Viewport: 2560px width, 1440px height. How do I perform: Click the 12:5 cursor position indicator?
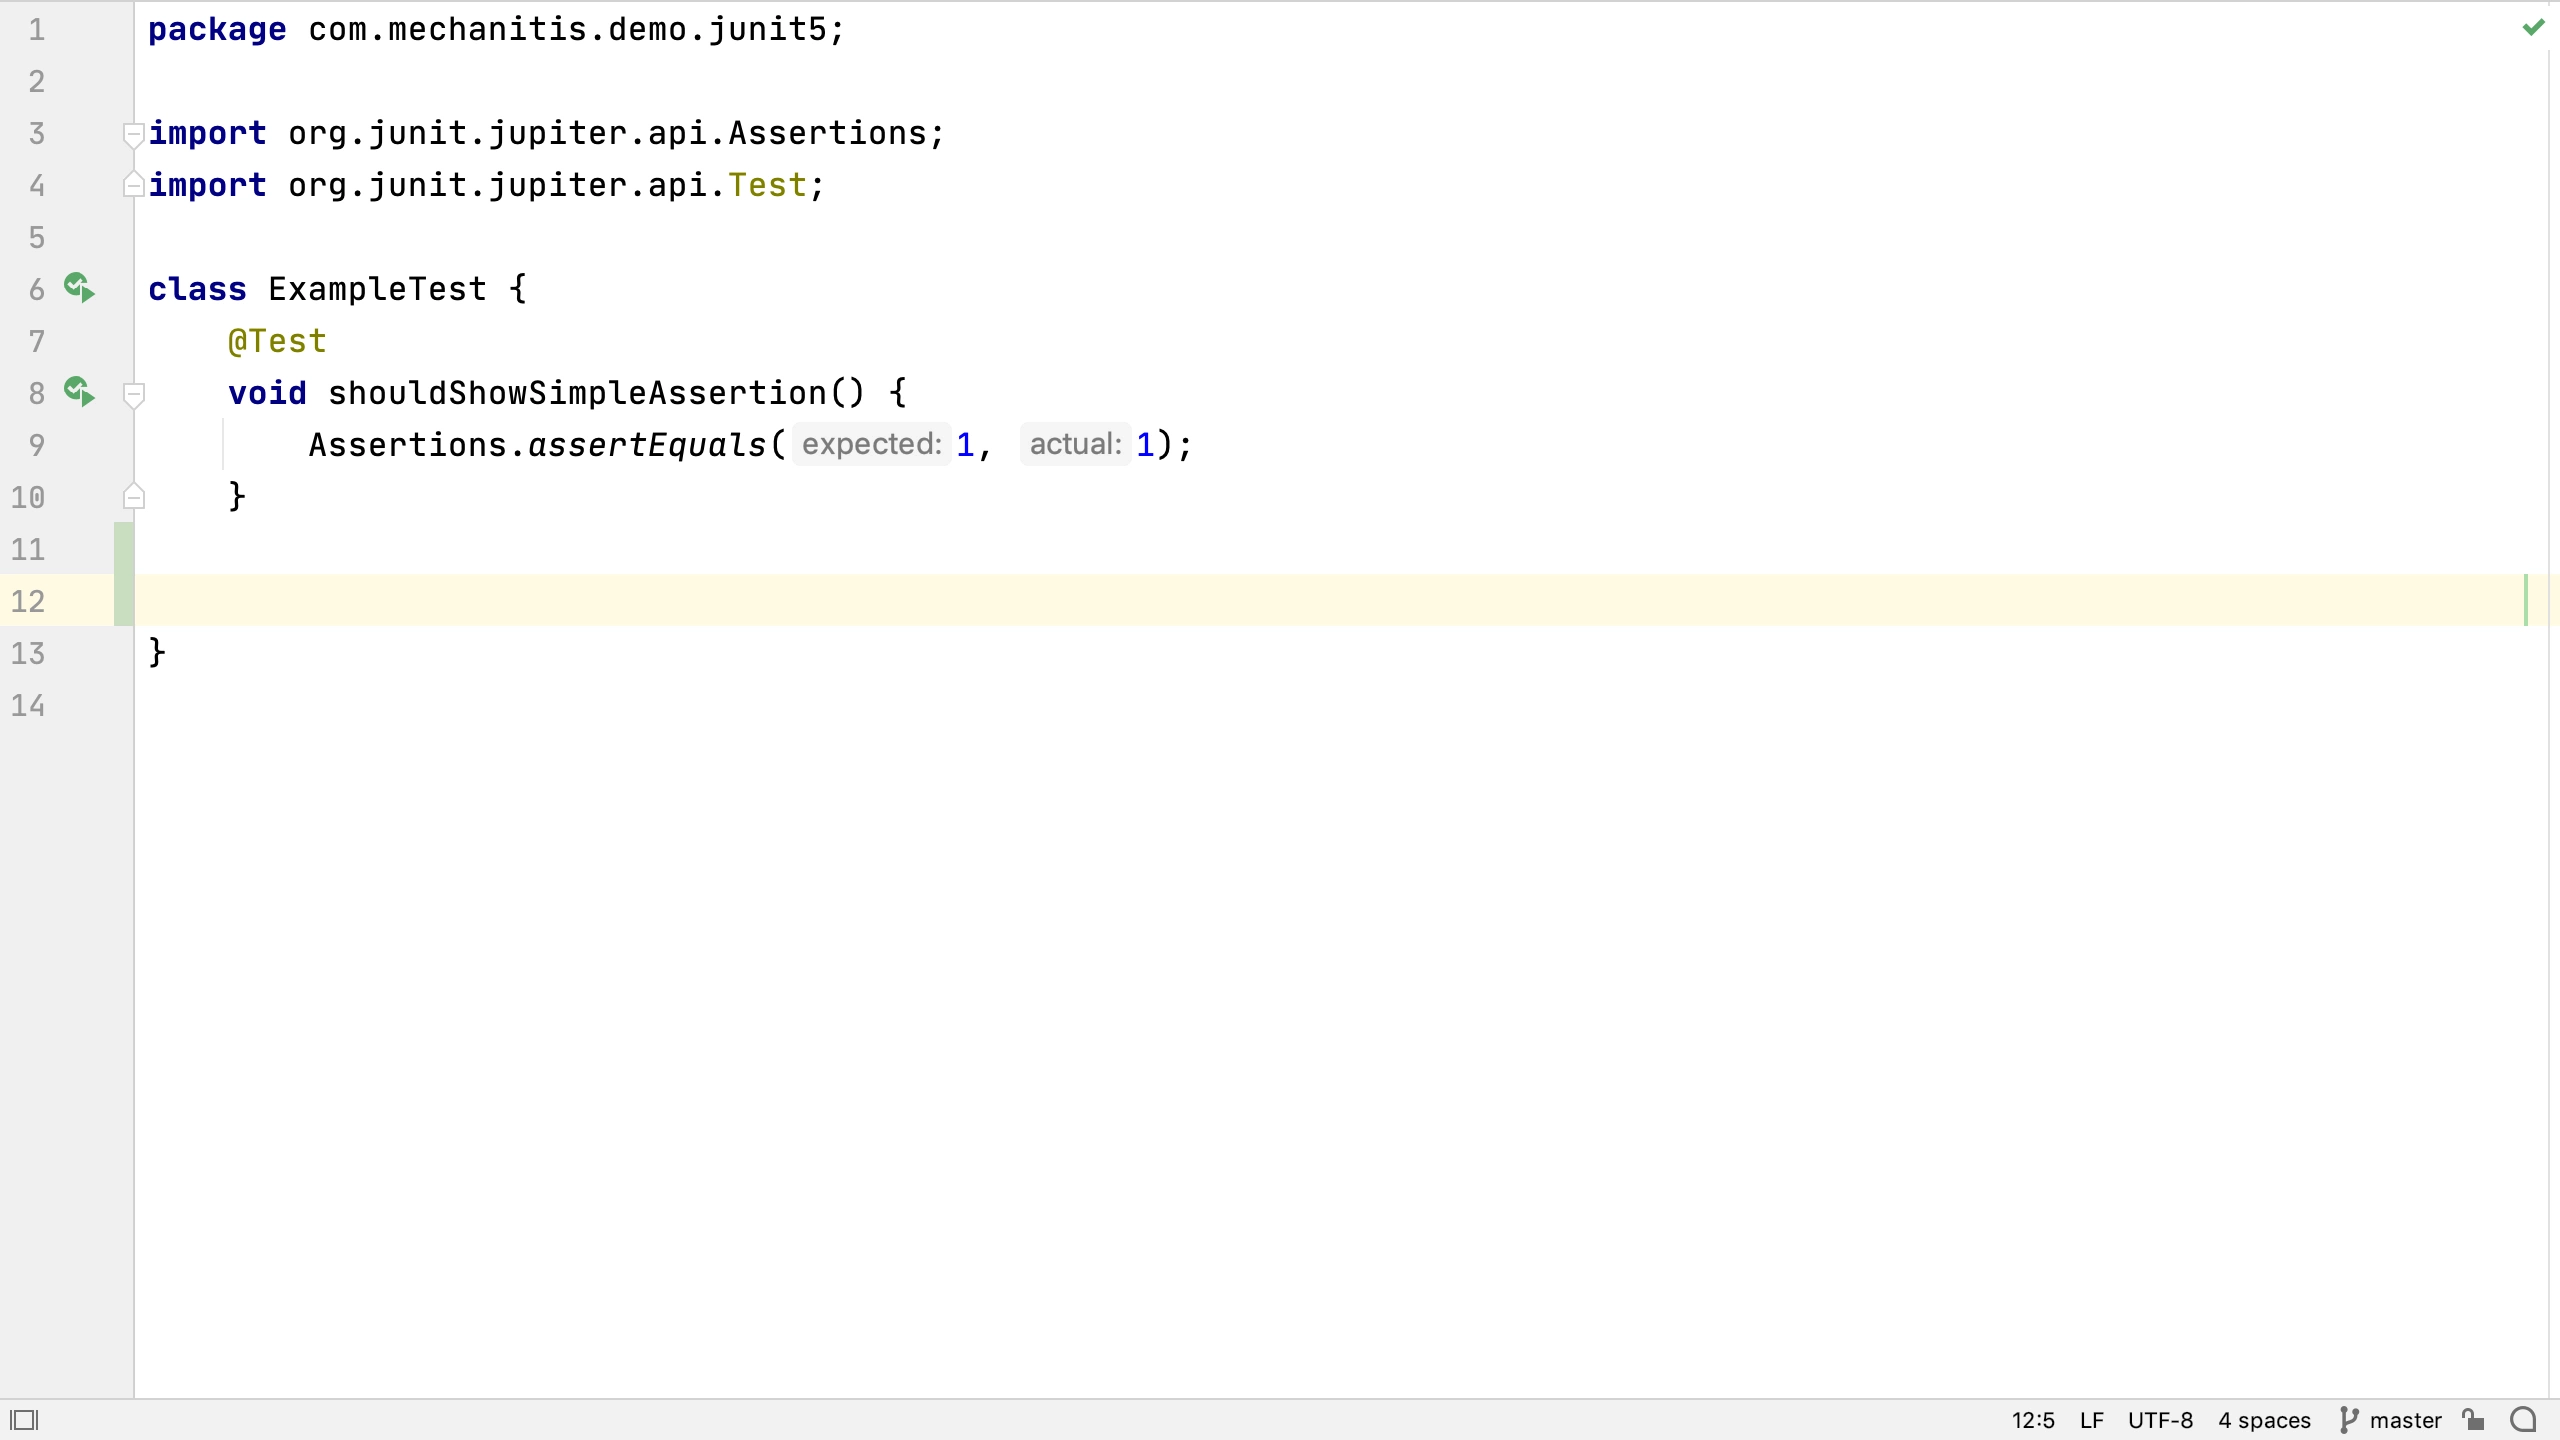(2033, 1420)
